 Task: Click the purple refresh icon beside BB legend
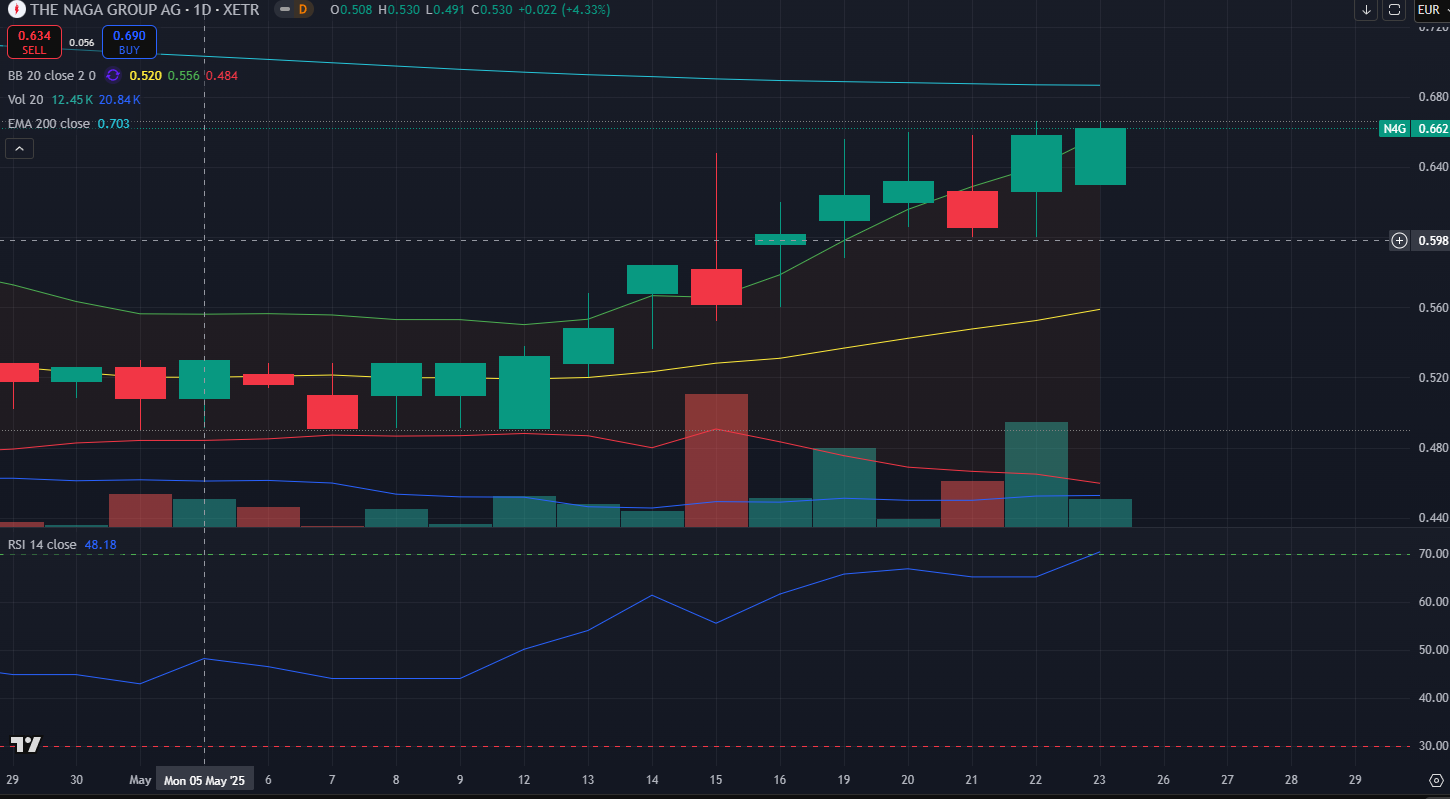click(x=113, y=75)
